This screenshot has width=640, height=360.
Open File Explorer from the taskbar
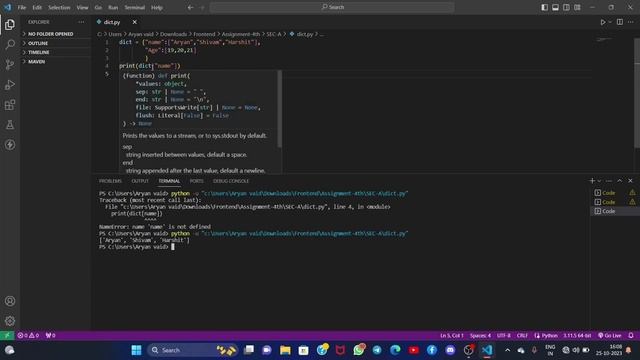click(x=285, y=350)
